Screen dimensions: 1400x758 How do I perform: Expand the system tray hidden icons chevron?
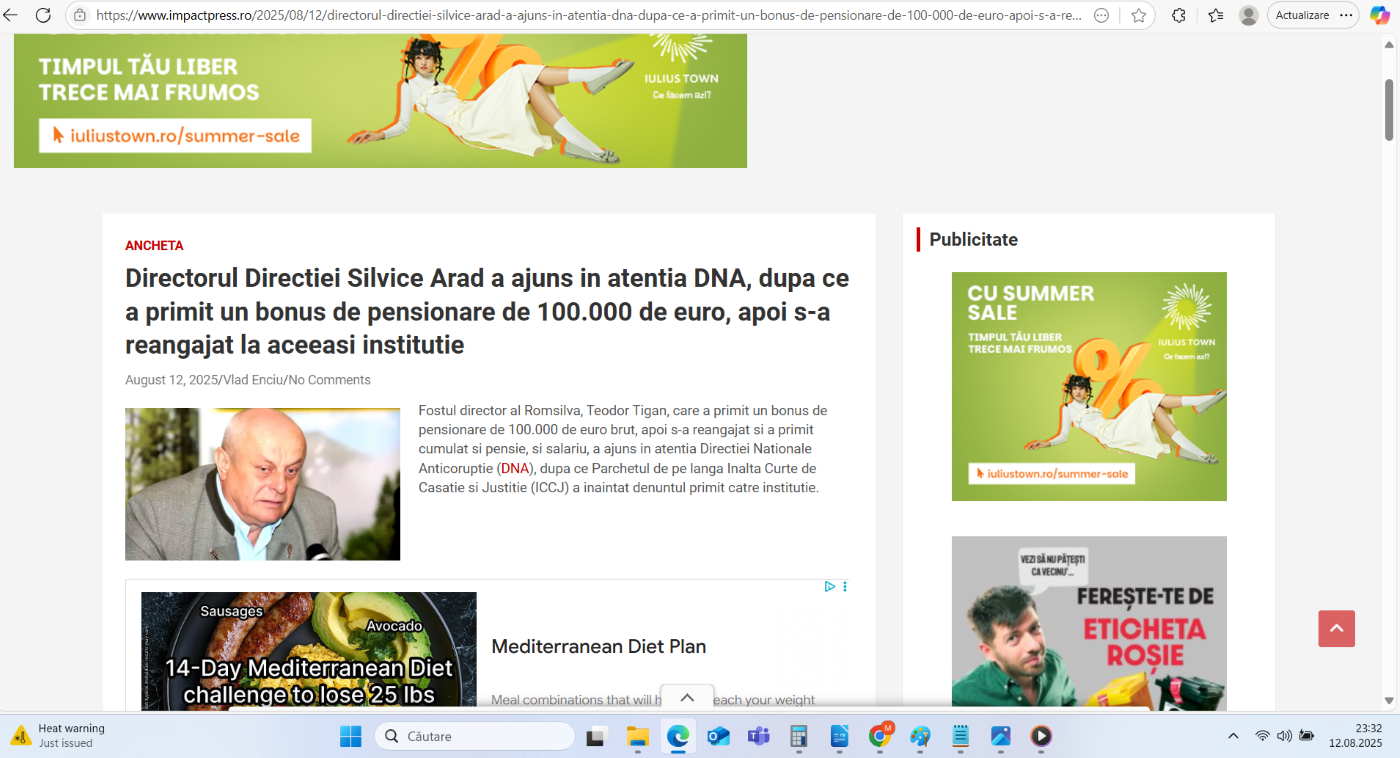tap(1233, 736)
